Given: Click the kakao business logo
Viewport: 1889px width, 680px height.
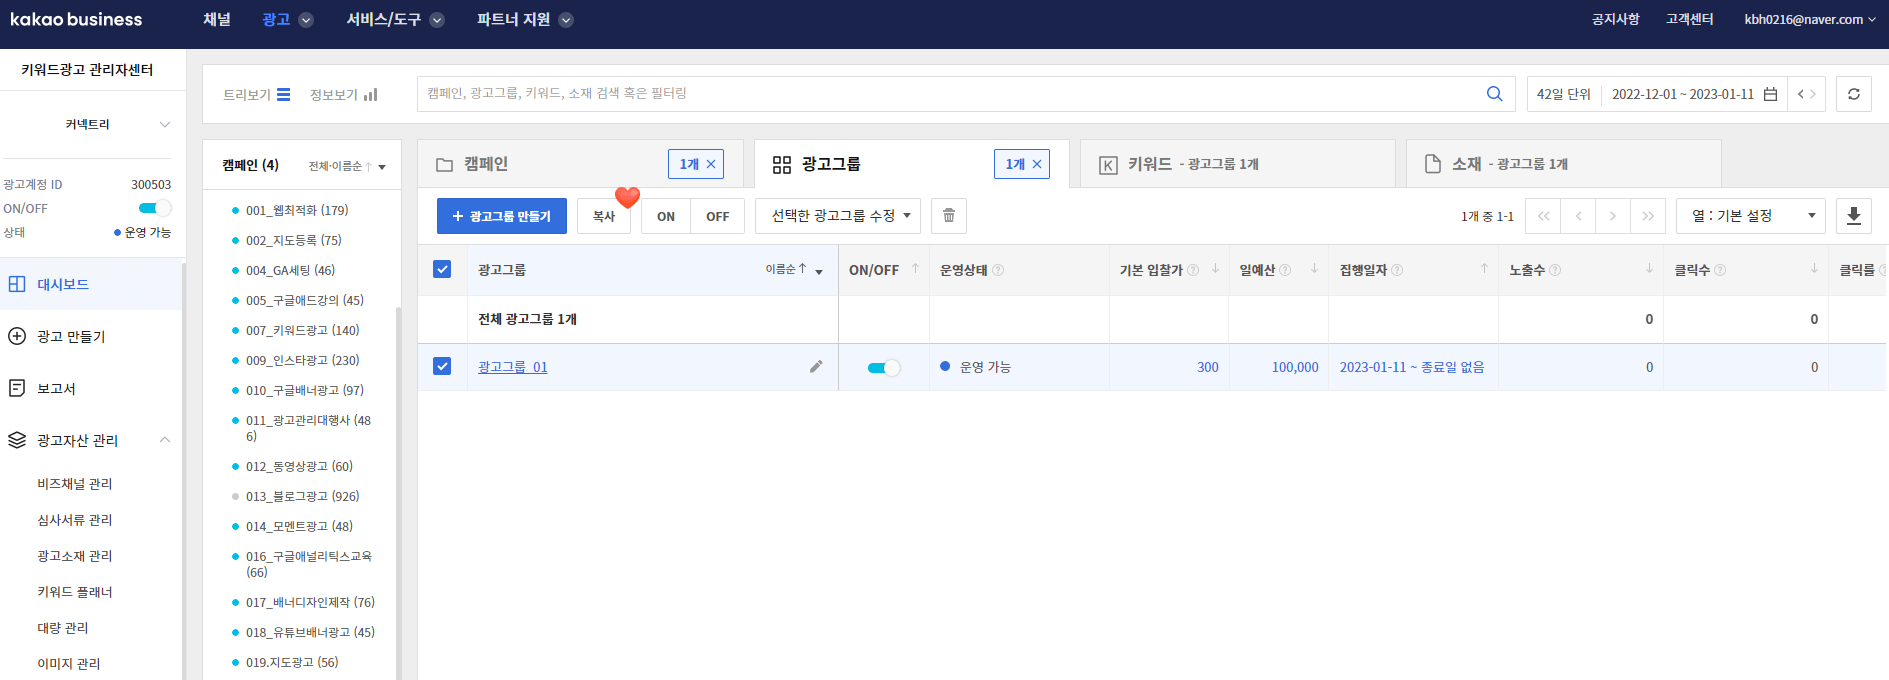Looking at the screenshot, I should [x=76, y=20].
